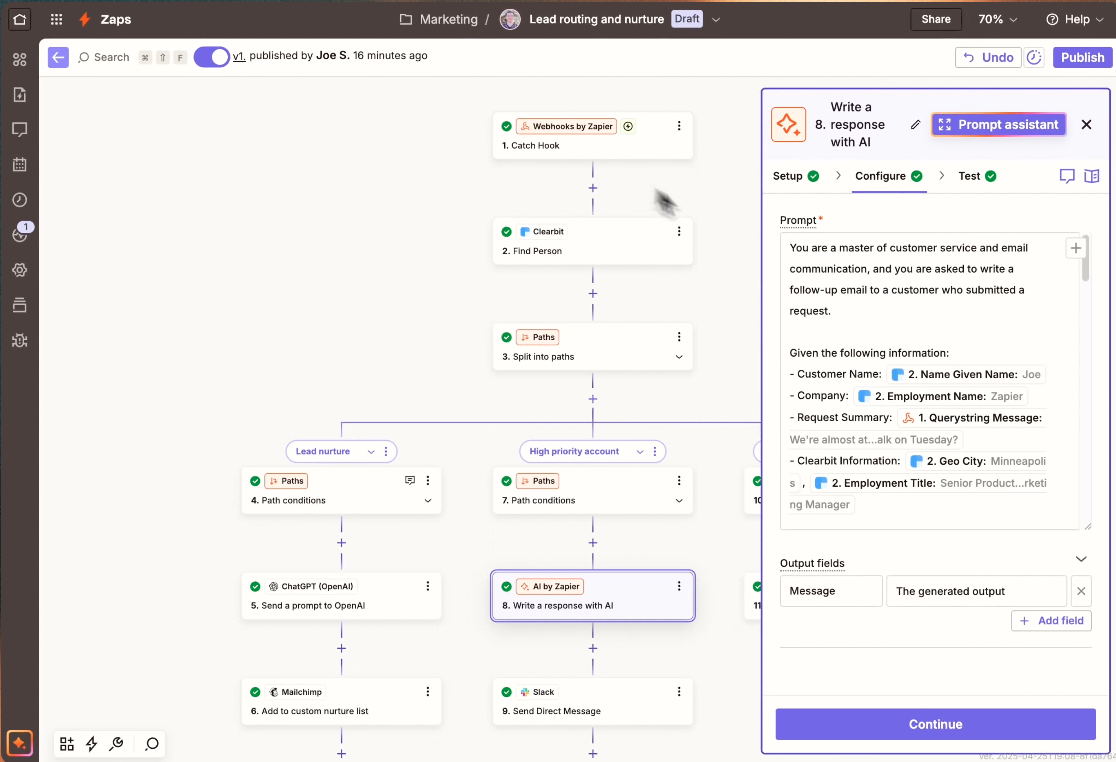Viewport: 1116px width, 762px height.
Task: Open three-dot menu on ChatGPT step
Action: tap(428, 586)
